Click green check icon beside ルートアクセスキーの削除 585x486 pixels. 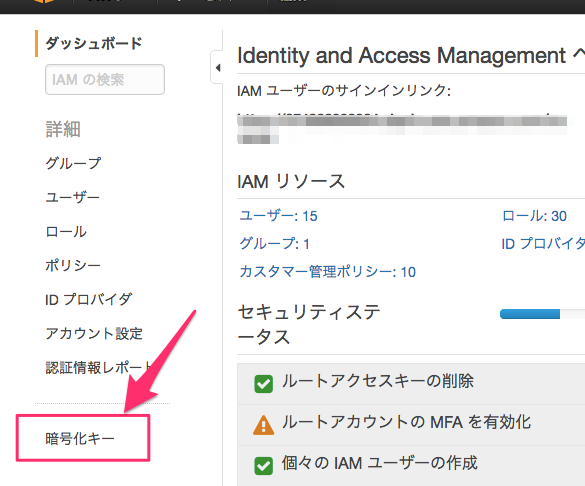pos(263,384)
